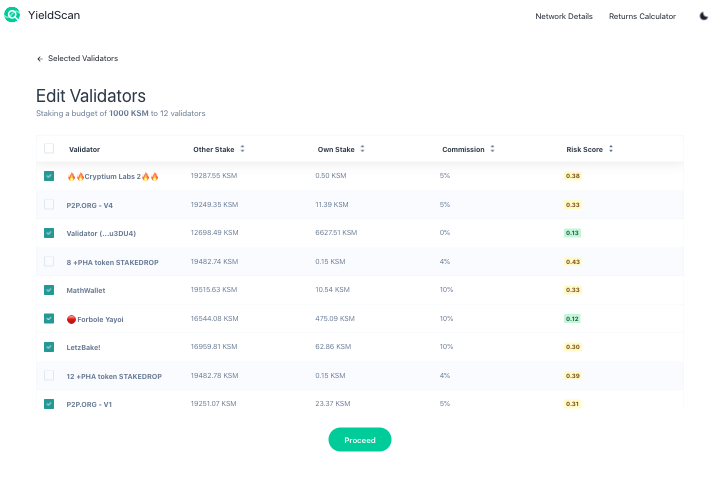Click the Own Stake column header
The height and width of the screenshot is (489, 720).
pos(336,149)
